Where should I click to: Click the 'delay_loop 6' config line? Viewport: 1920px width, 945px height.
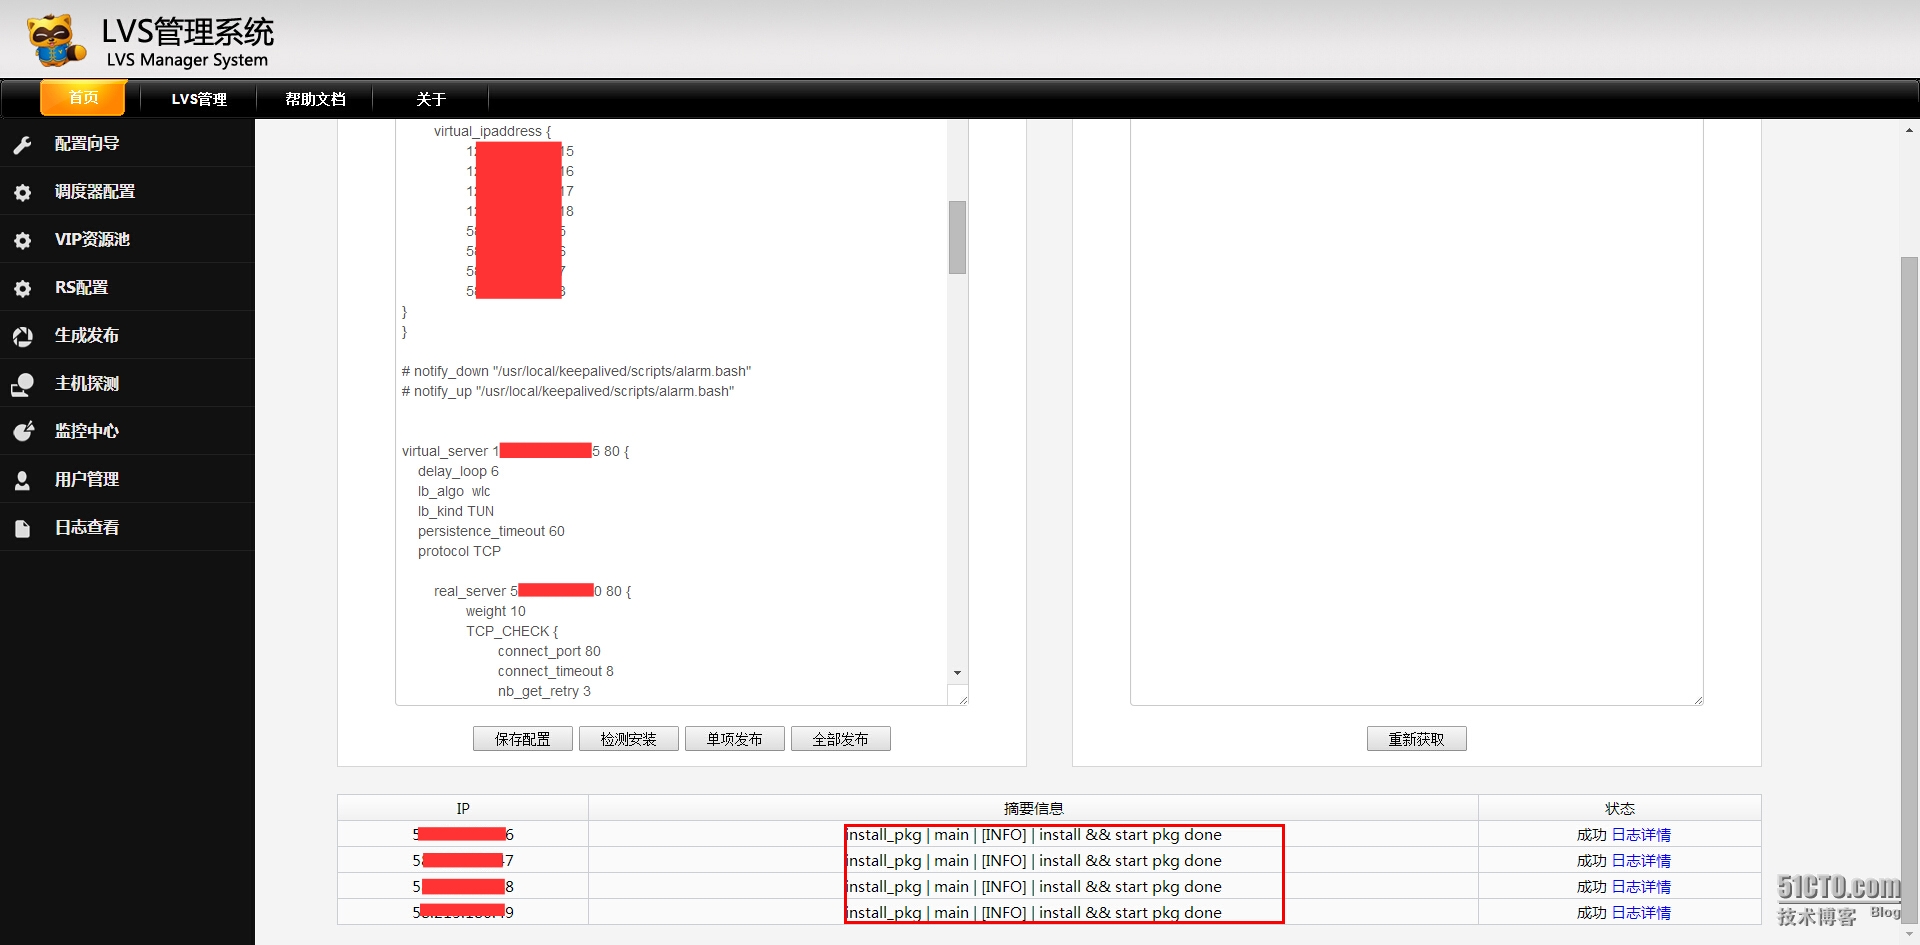point(458,471)
